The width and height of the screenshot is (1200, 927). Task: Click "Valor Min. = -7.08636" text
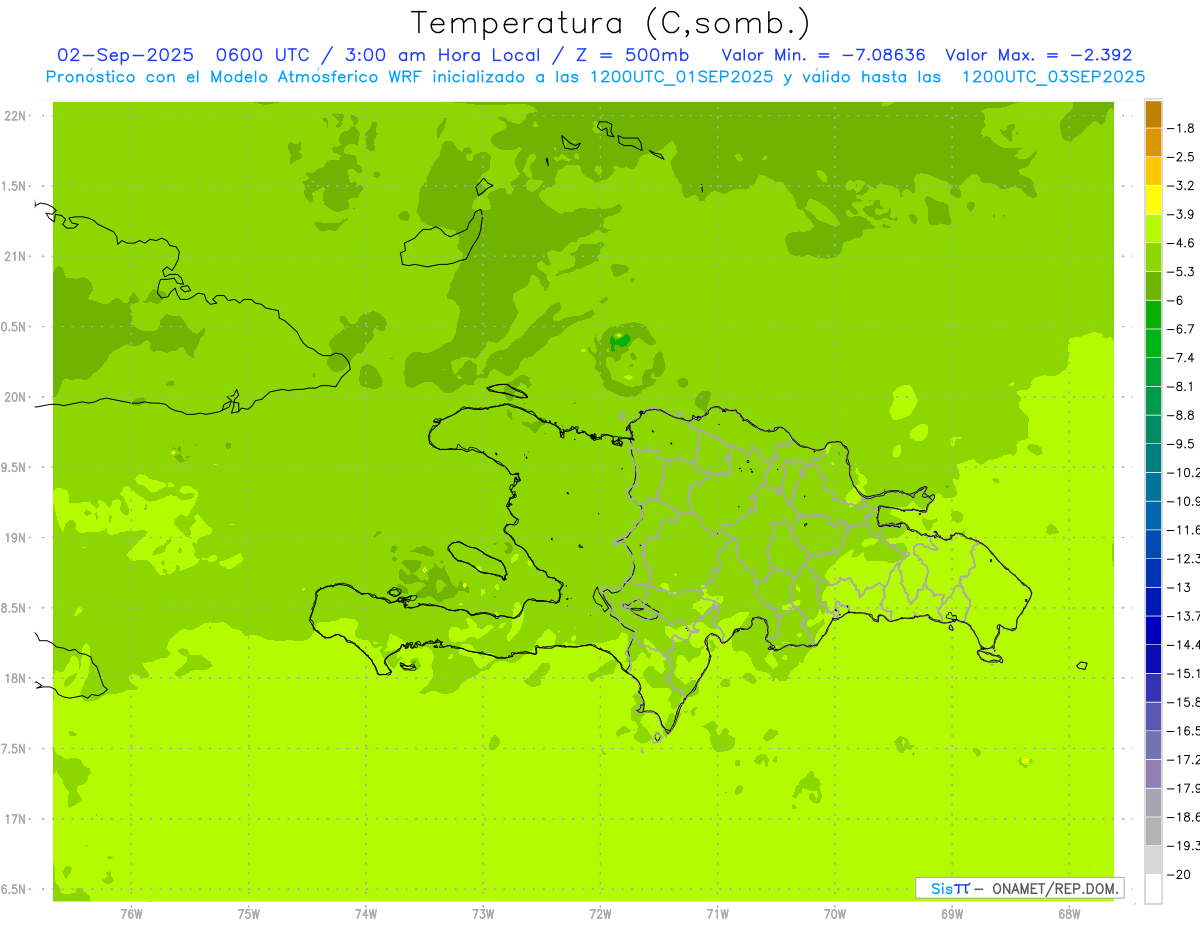(823, 55)
